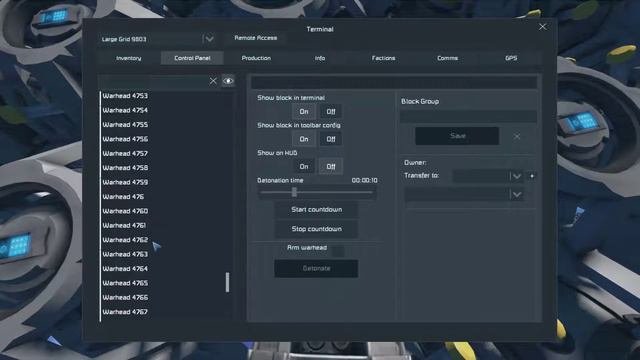Select Warhead 4759 in the list
This screenshot has width=640, height=360.
pyautogui.click(x=125, y=182)
